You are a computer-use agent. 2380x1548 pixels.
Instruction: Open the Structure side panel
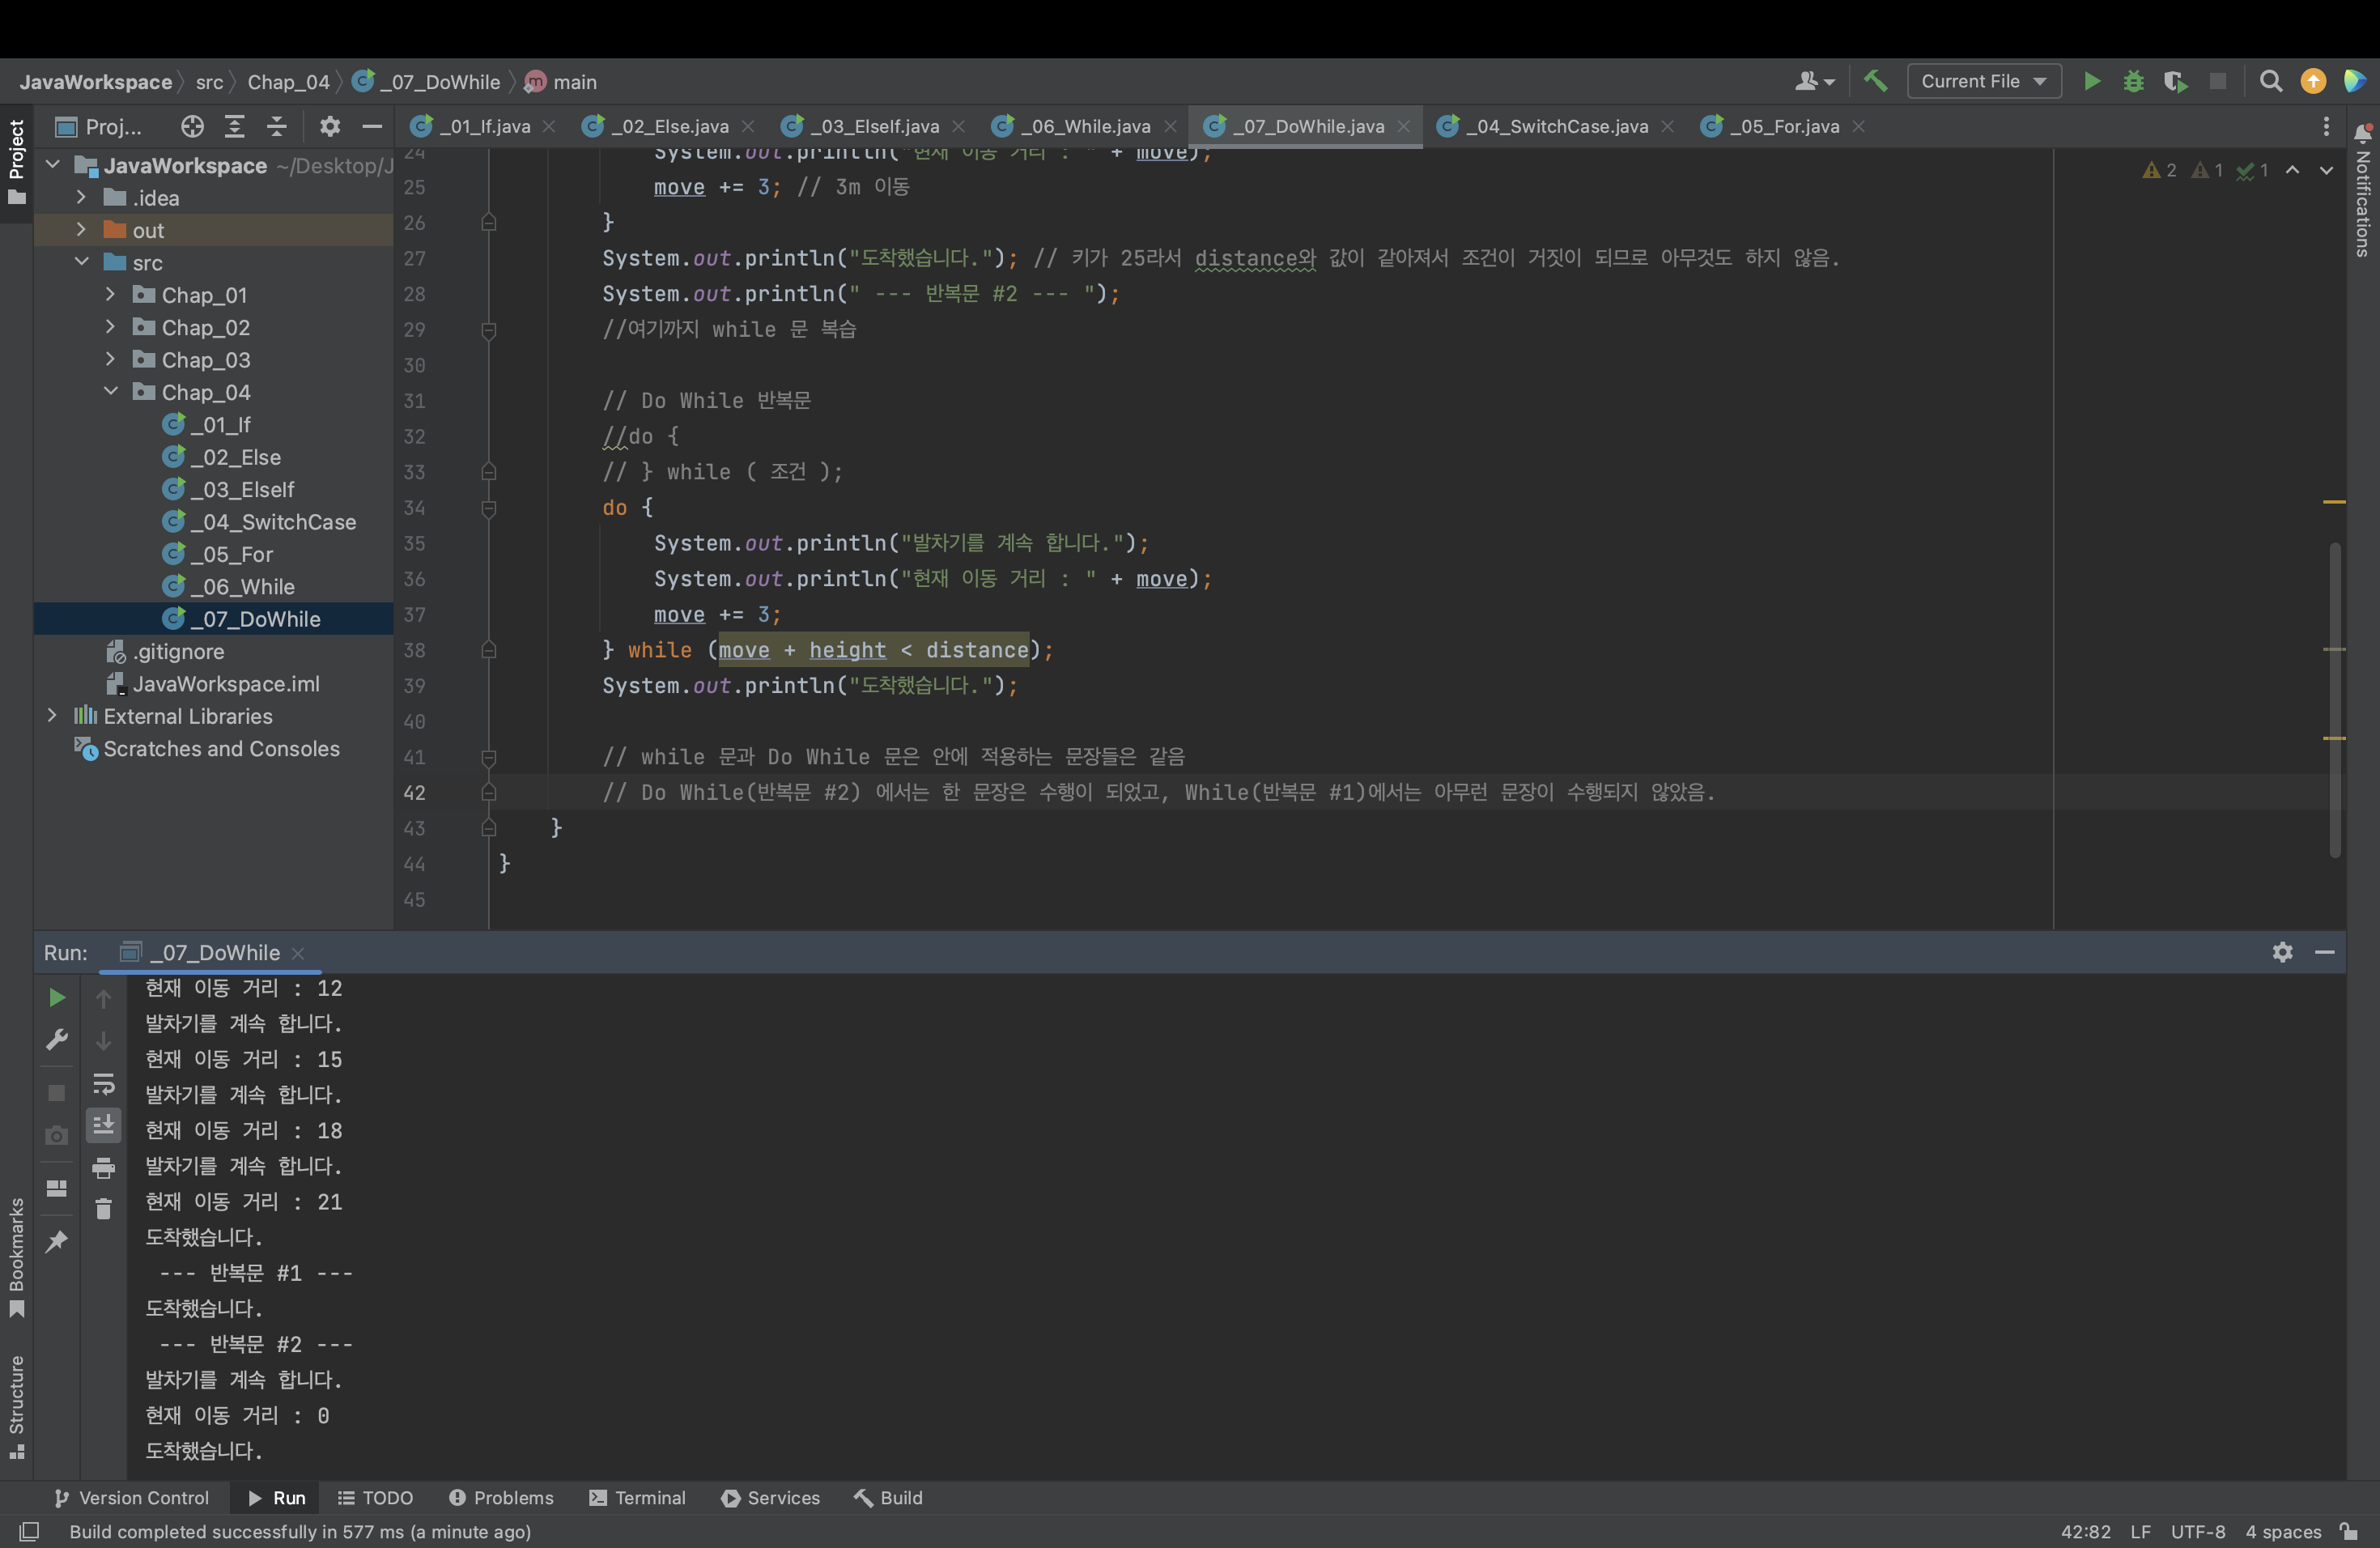(17, 1407)
